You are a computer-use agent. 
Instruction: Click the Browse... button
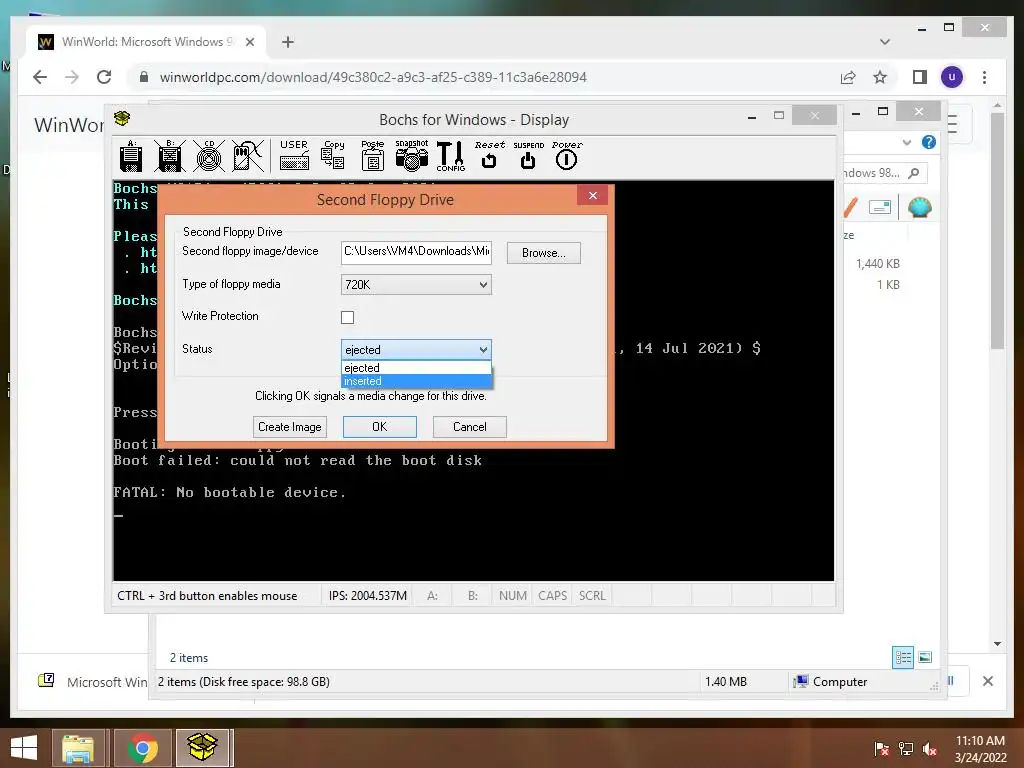click(x=543, y=253)
